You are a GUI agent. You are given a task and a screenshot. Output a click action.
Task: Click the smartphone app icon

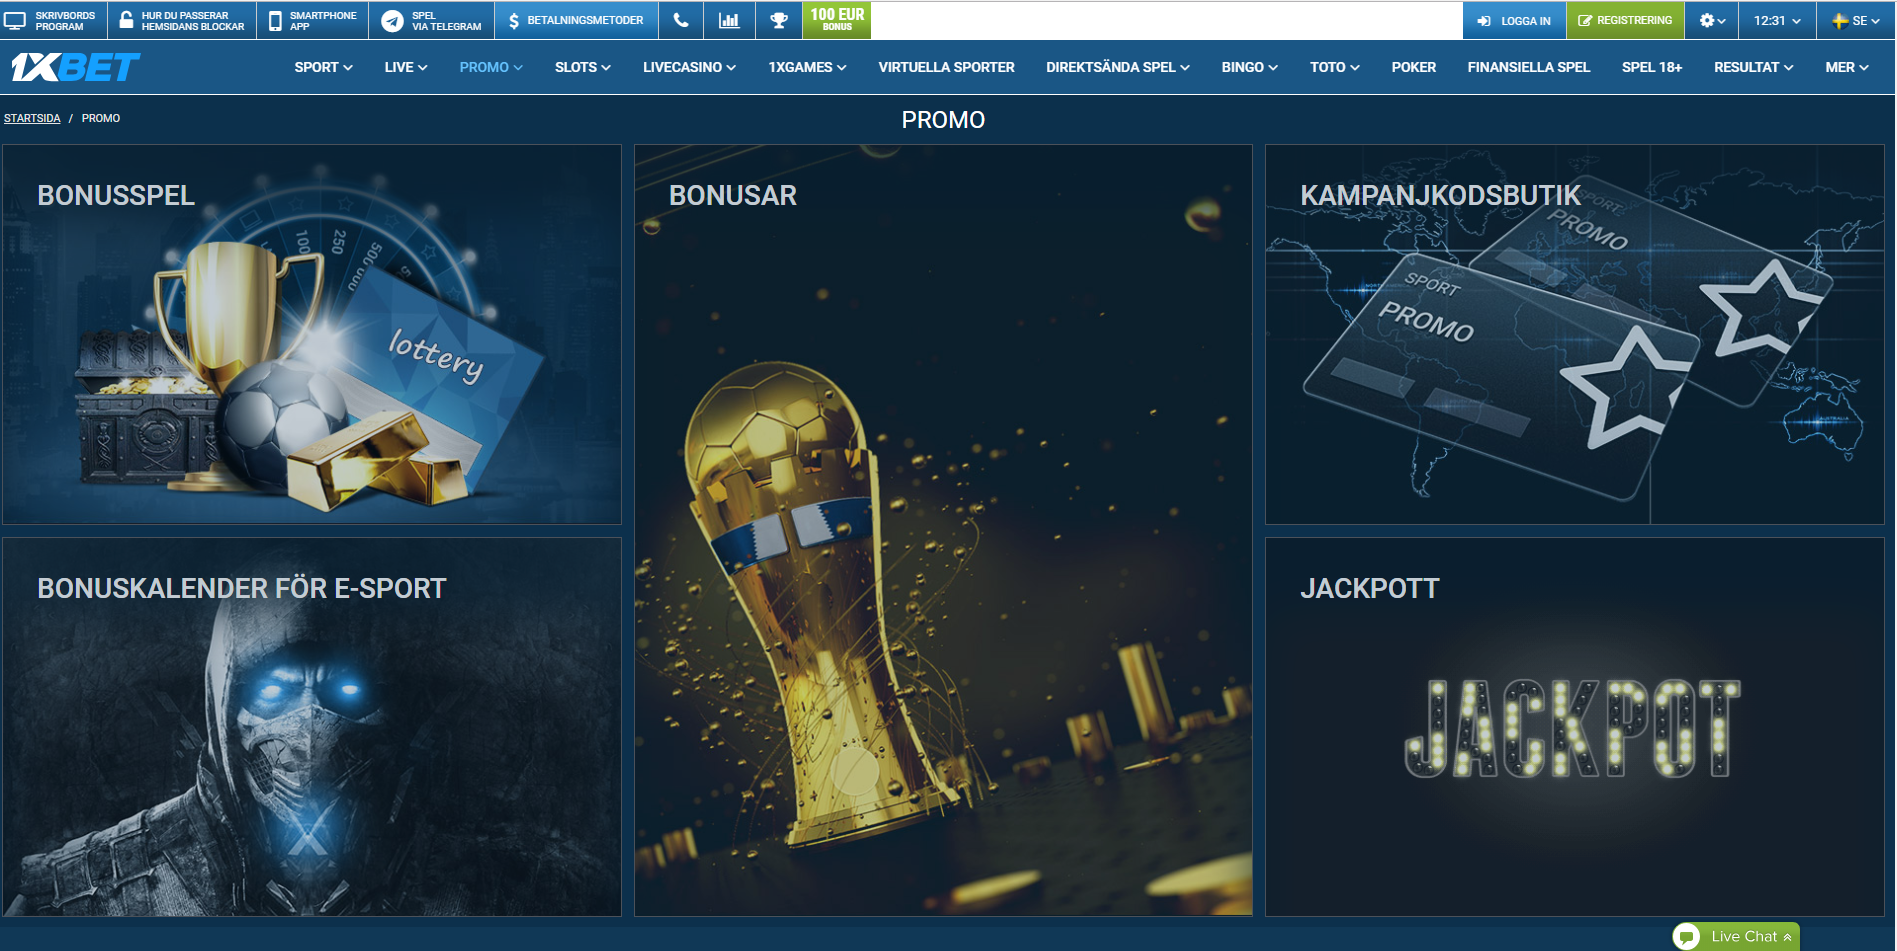point(275,20)
